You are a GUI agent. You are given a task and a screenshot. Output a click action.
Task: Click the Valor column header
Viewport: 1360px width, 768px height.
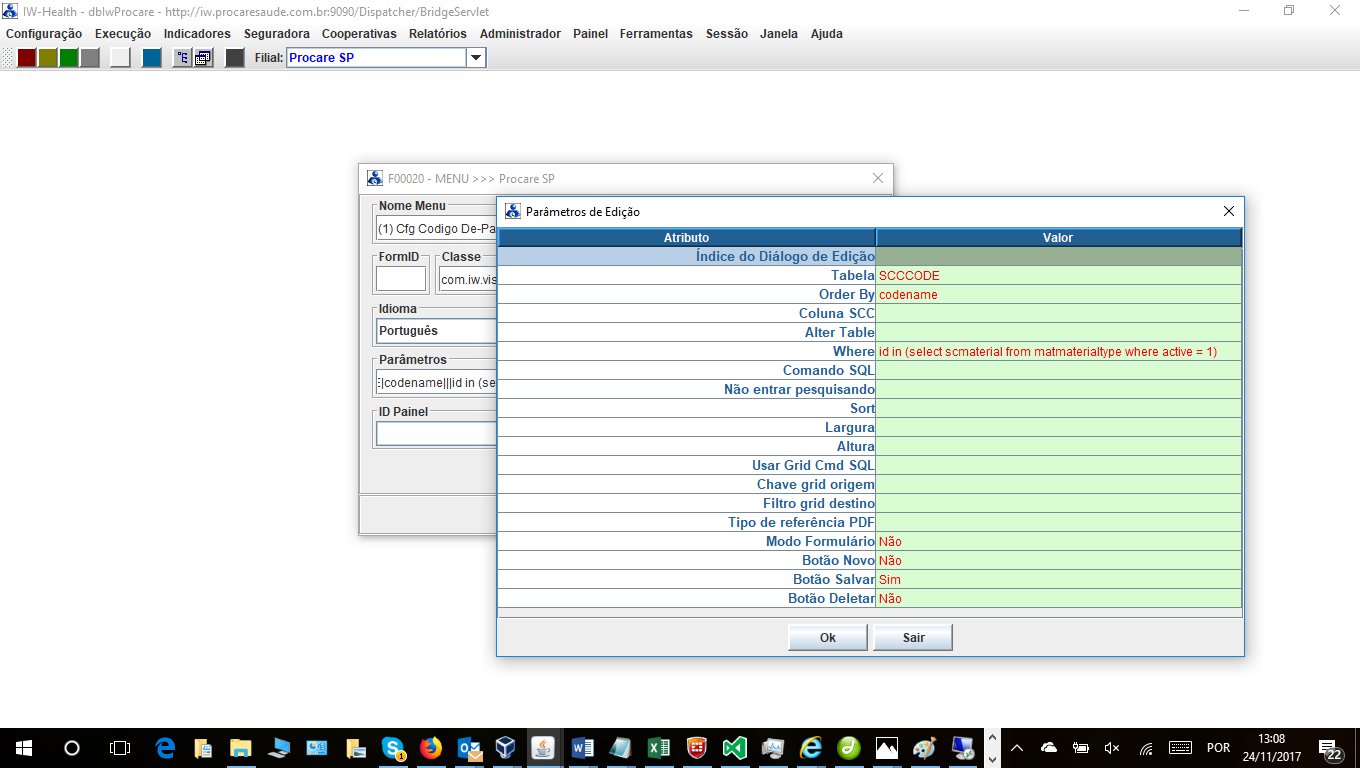click(x=1059, y=238)
